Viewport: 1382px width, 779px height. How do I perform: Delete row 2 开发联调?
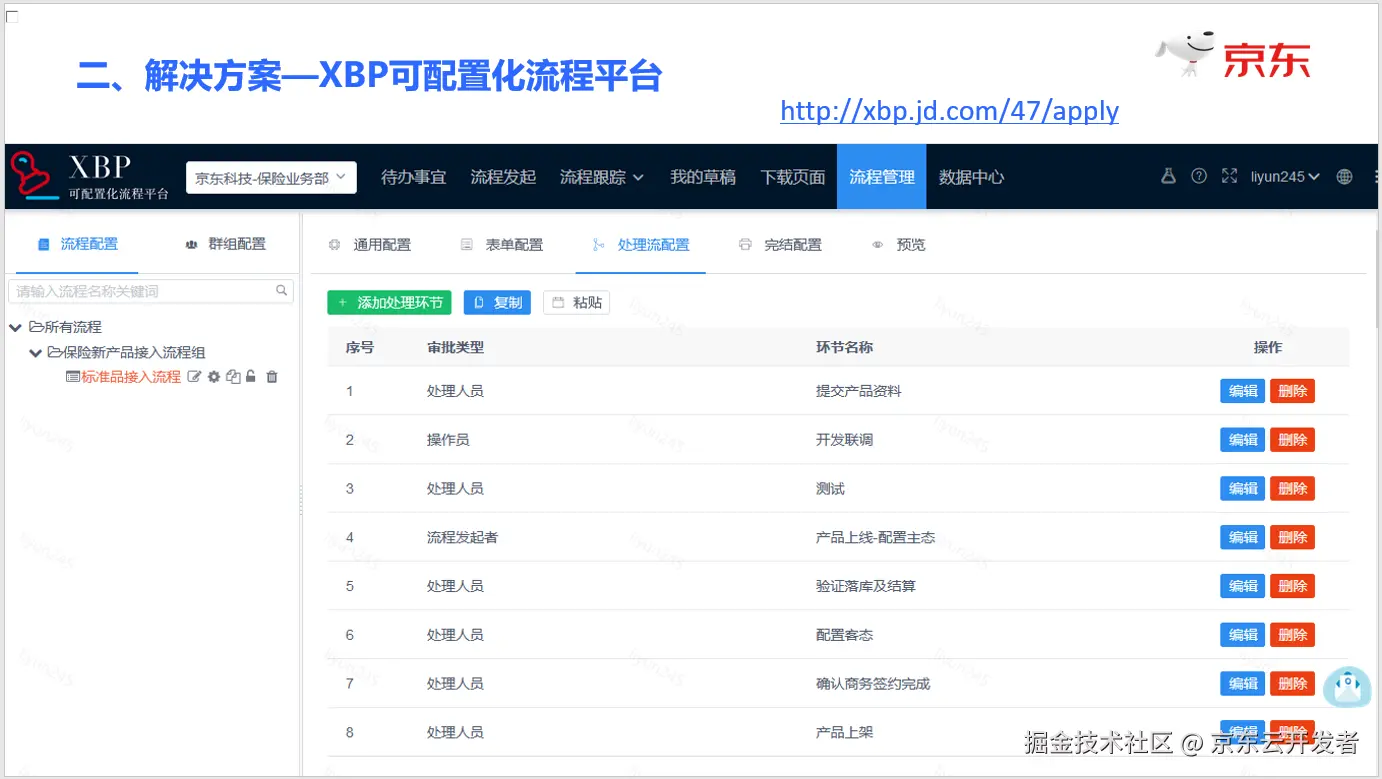(x=1292, y=440)
